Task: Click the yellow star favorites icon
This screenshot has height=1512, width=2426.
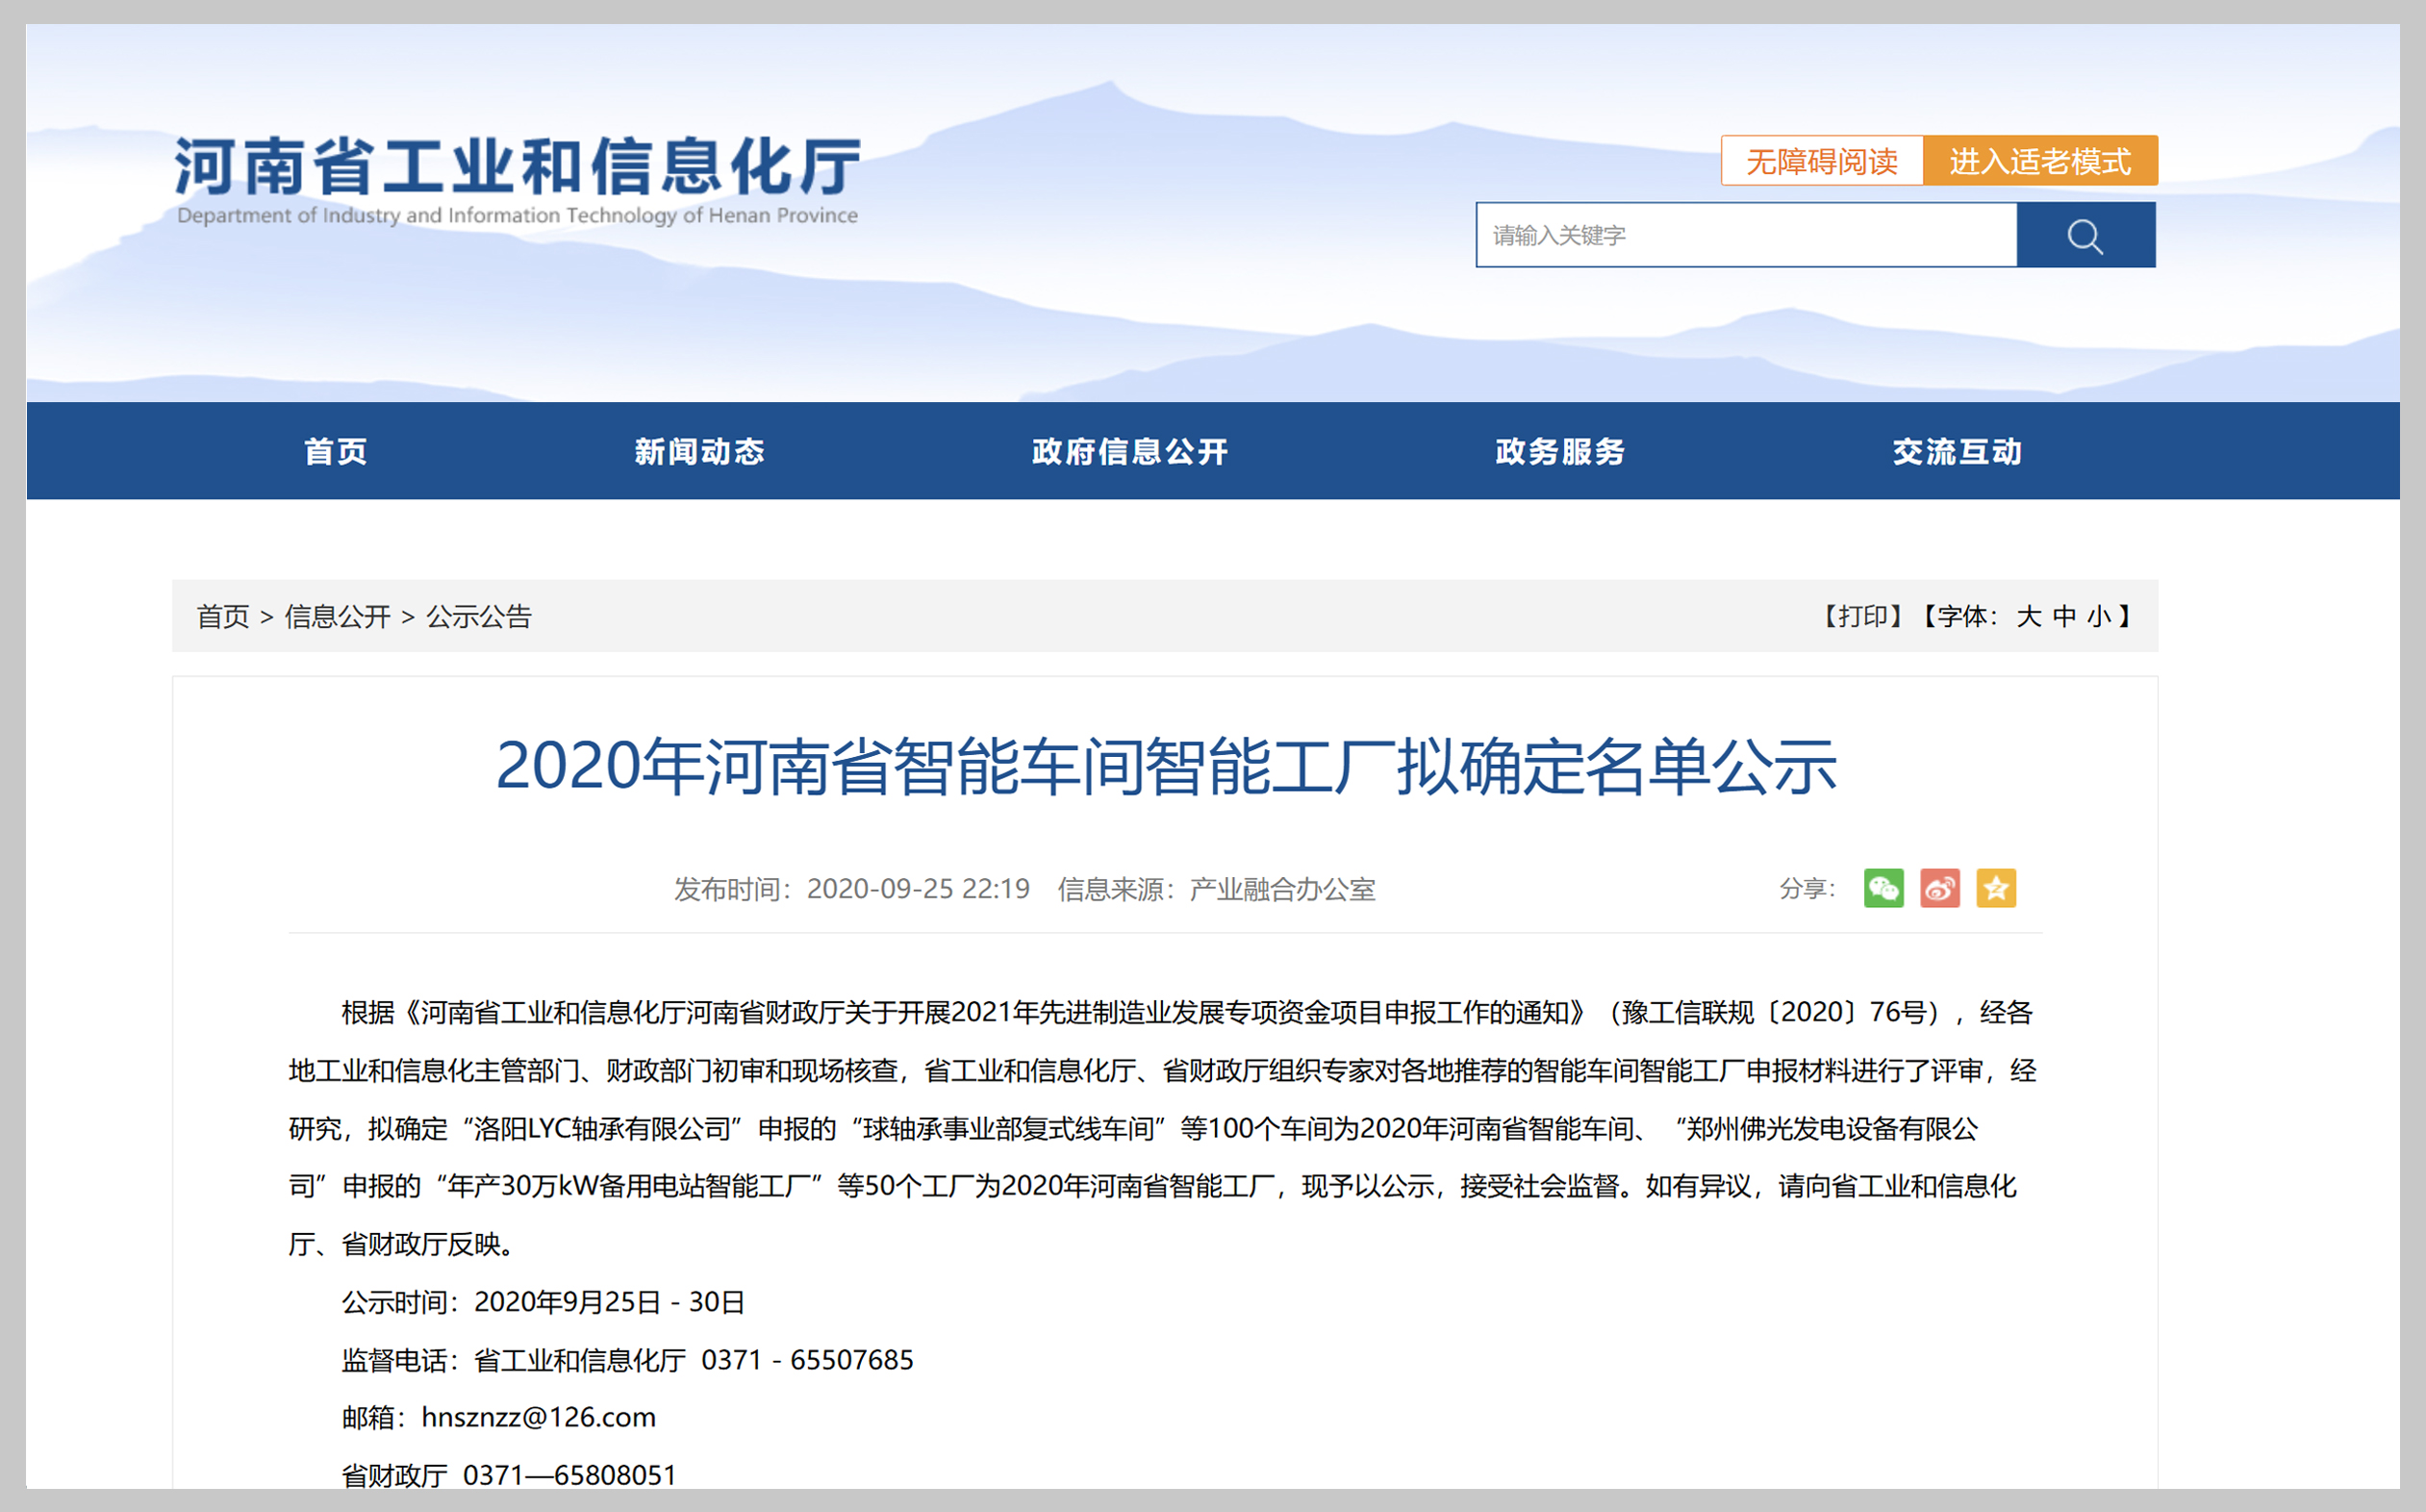Action: tap(1996, 888)
